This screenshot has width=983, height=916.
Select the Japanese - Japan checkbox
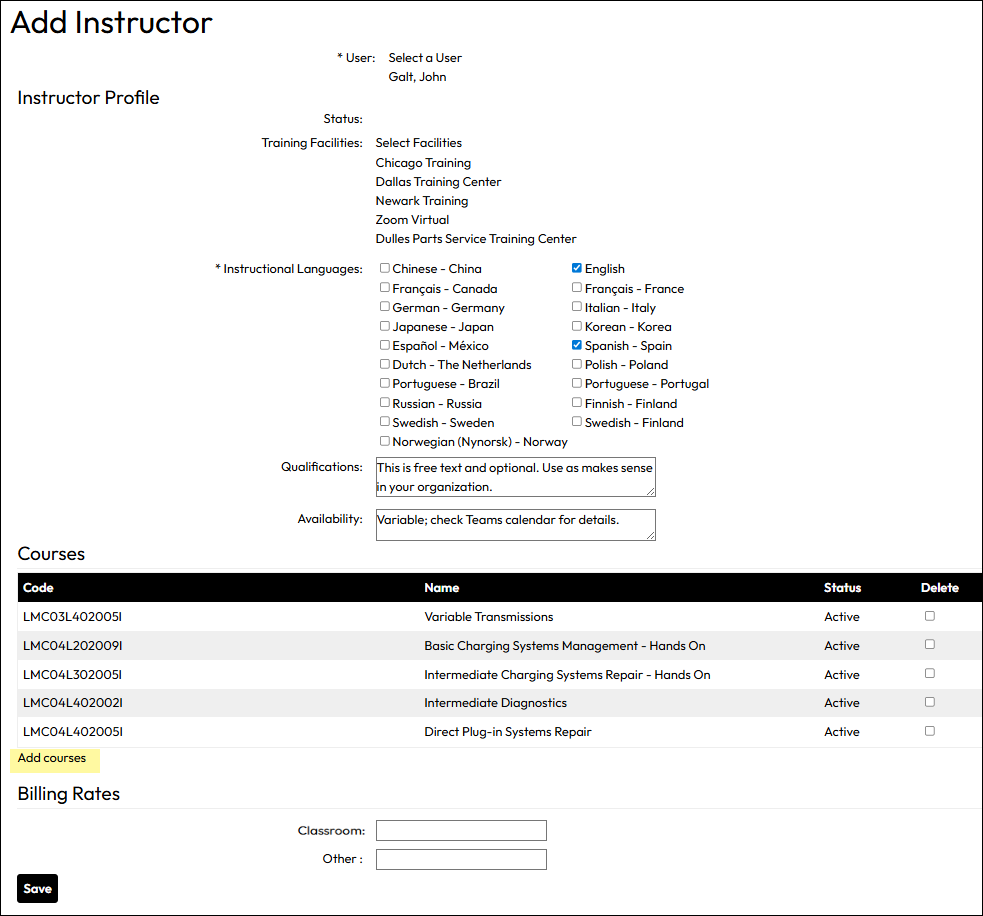click(384, 325)
